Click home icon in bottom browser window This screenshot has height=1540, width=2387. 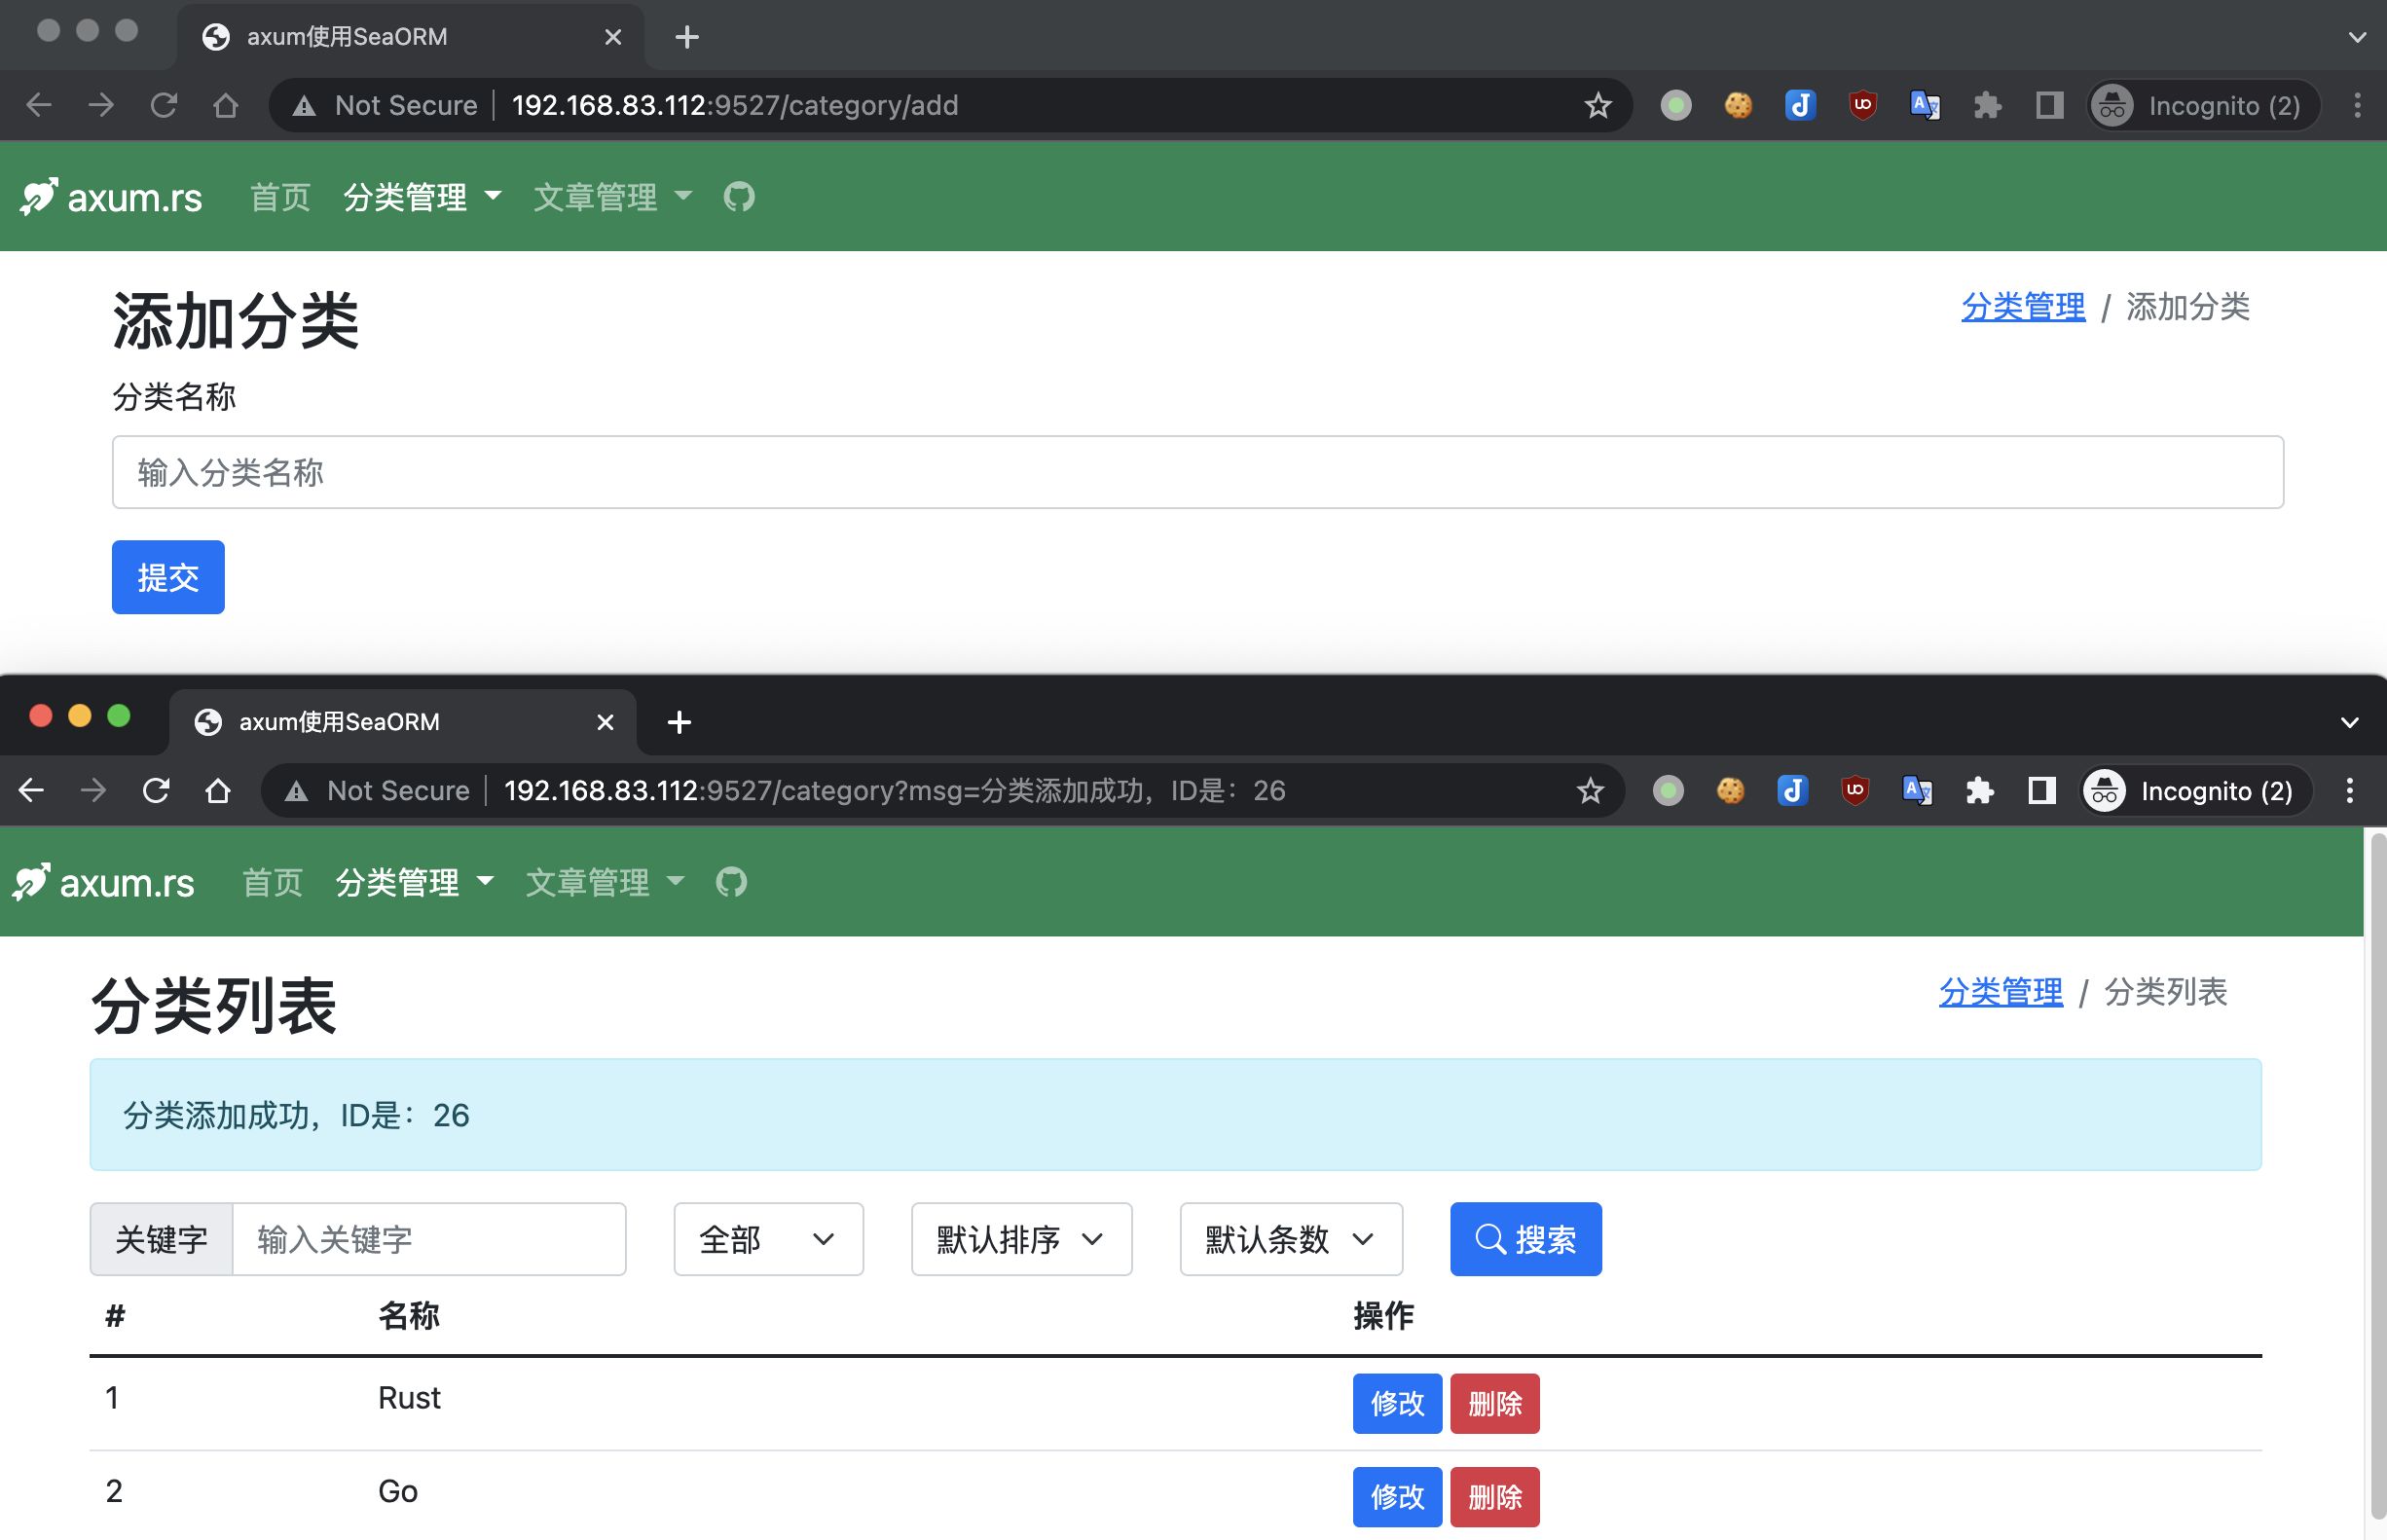(x=218, y=790)
